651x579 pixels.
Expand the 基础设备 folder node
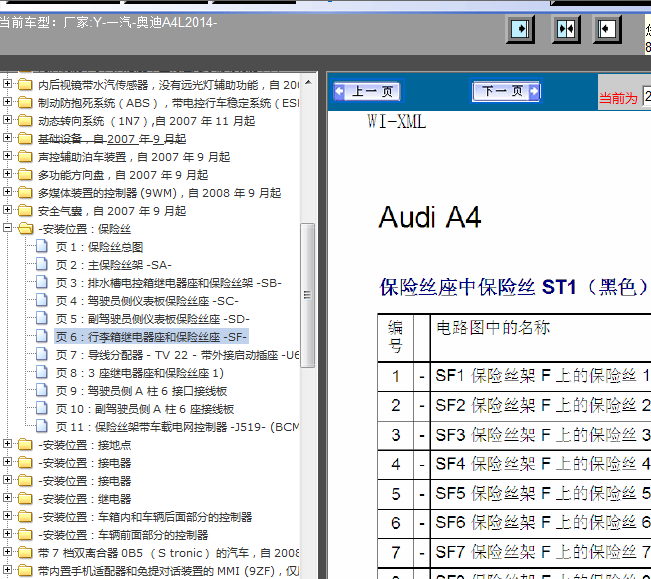click(7, 137)
